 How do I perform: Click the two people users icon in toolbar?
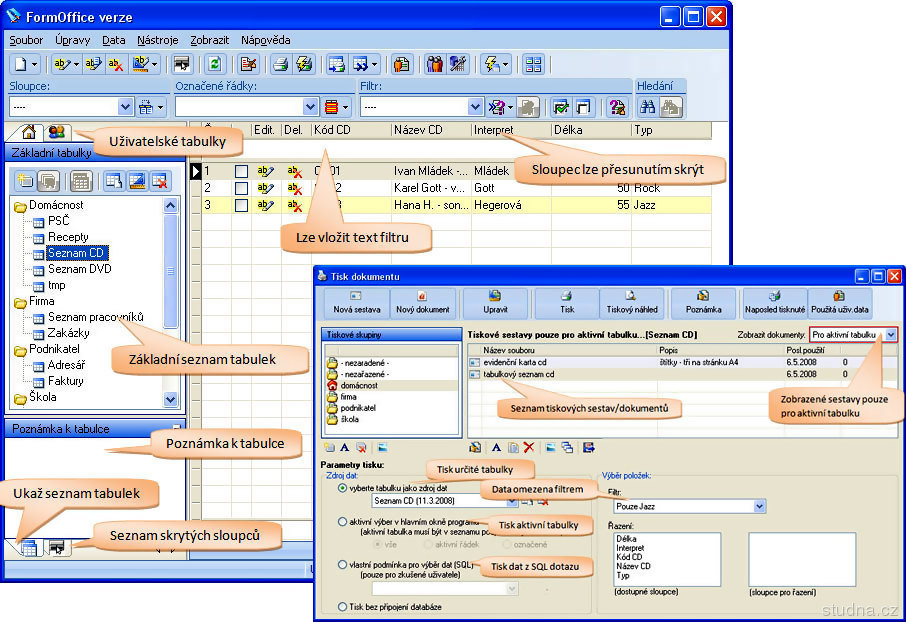click(434, 64)
